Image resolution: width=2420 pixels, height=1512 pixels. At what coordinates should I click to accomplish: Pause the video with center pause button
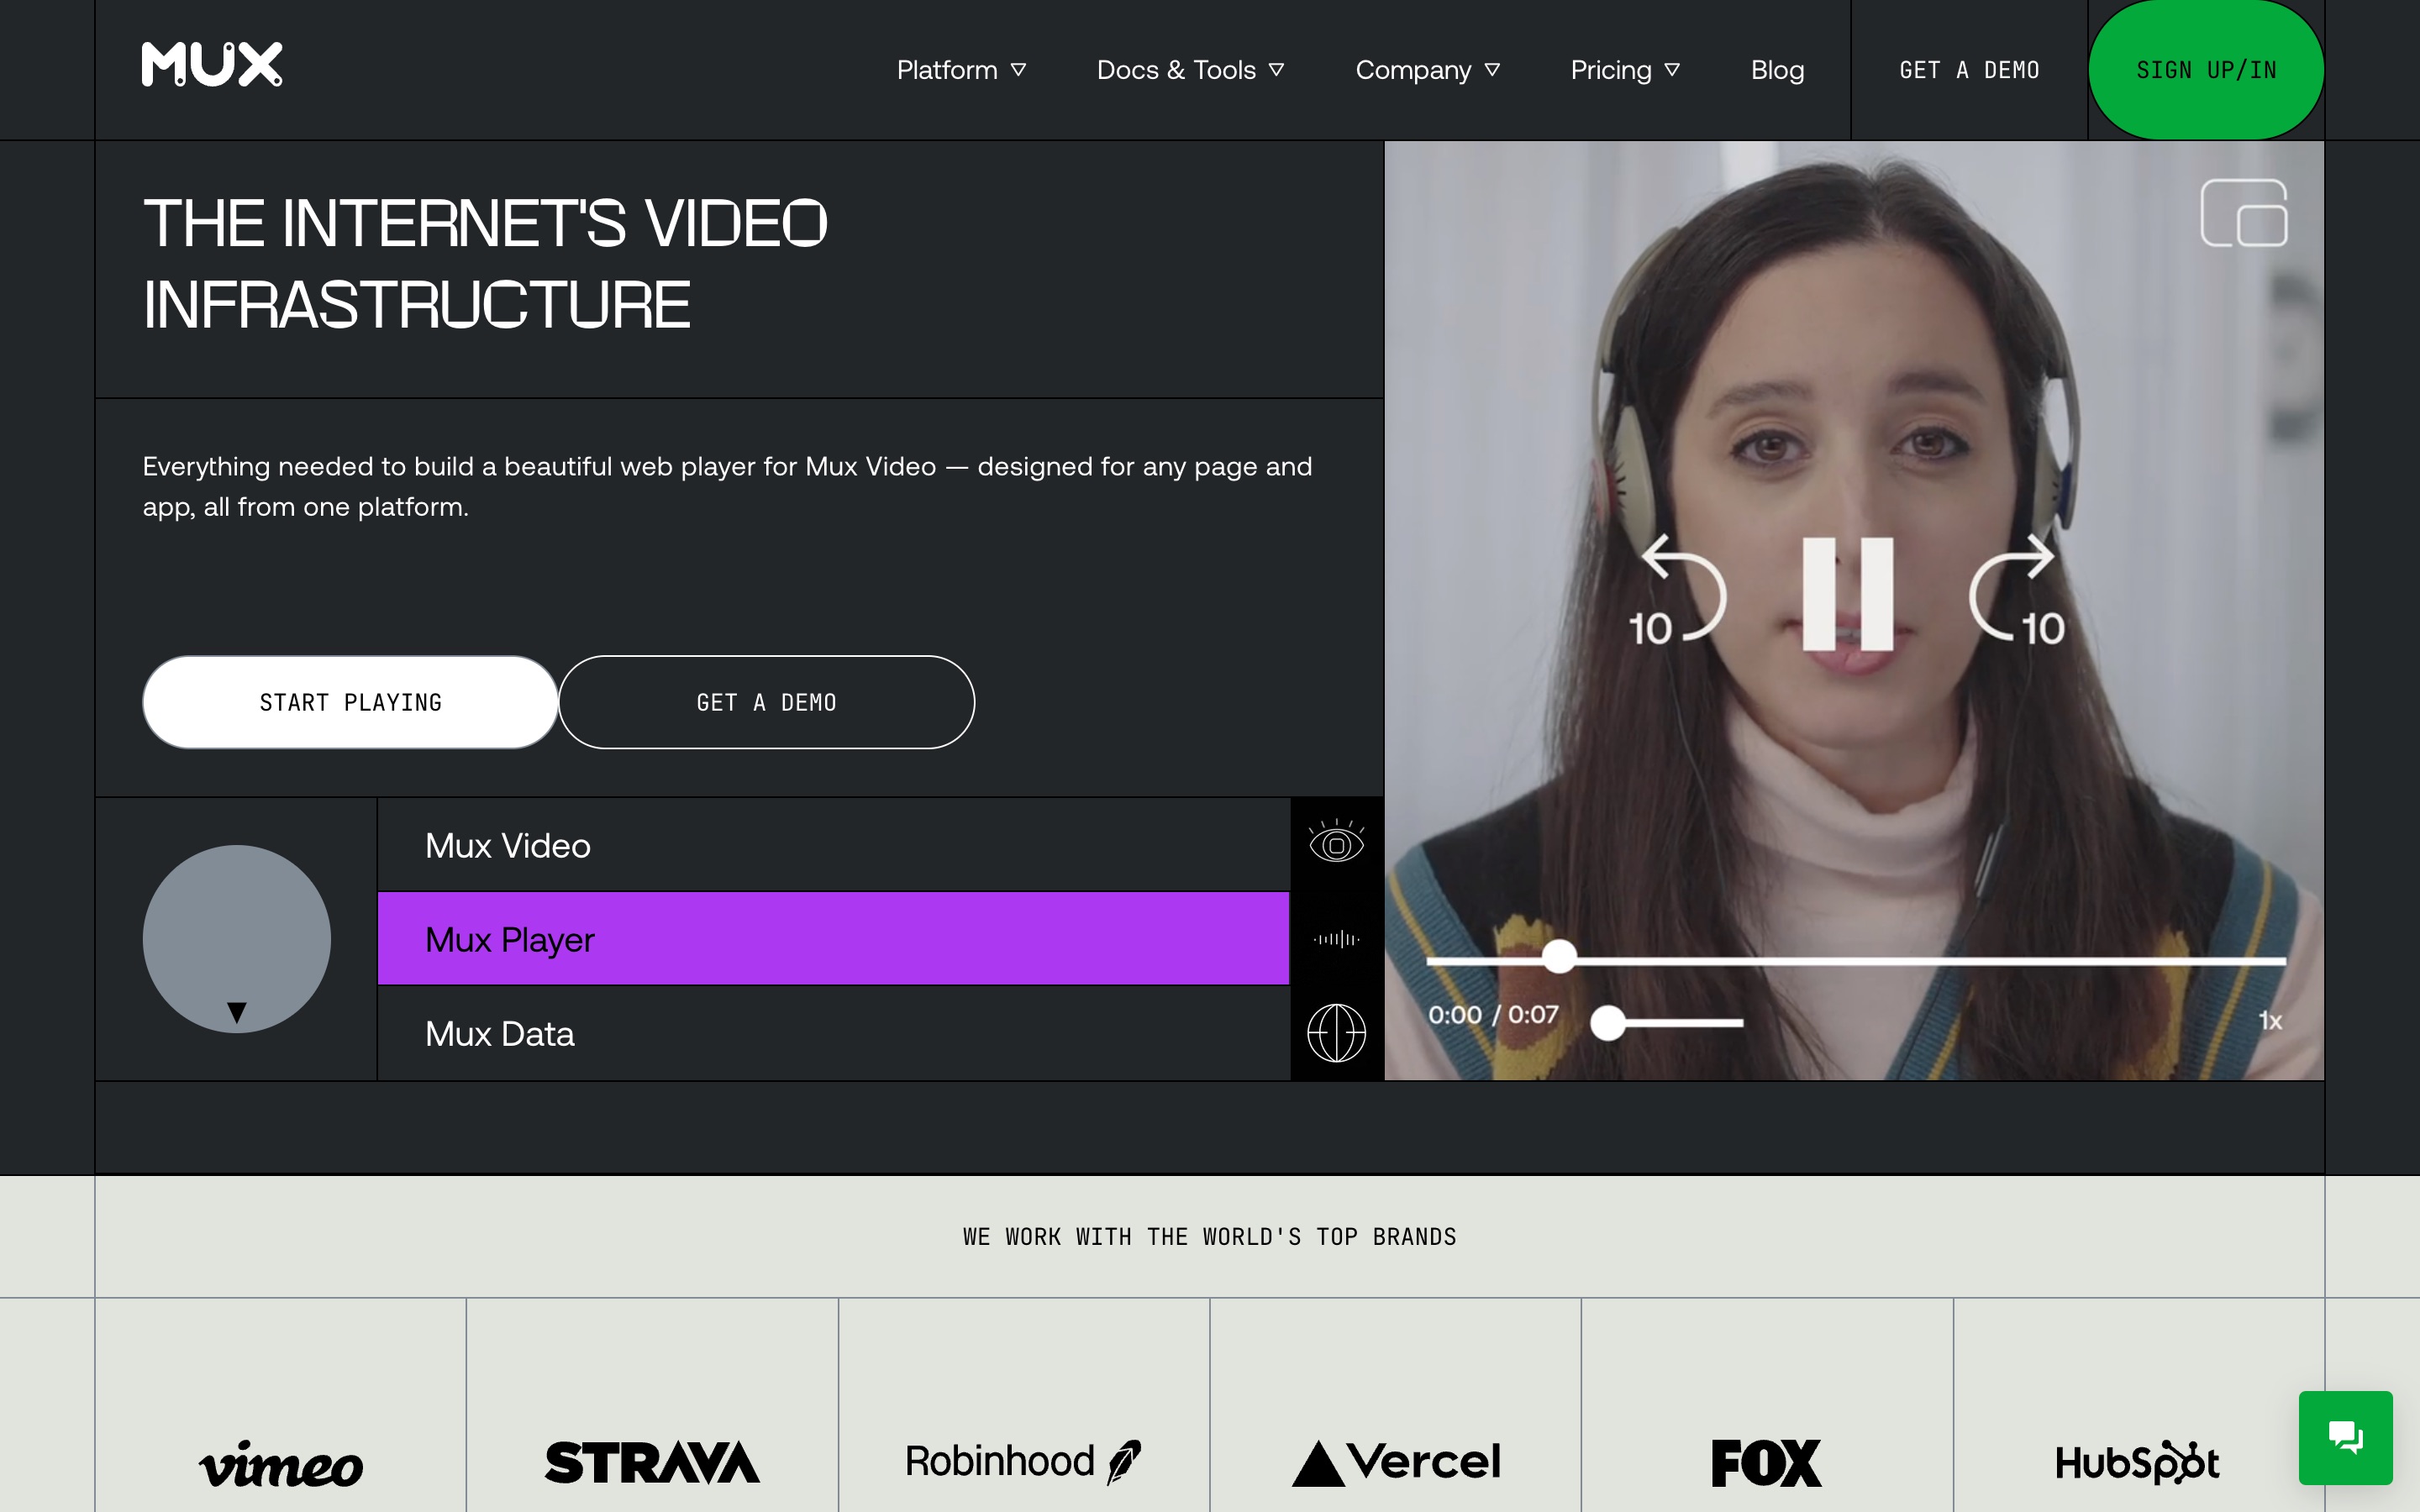pos(1847,594)
